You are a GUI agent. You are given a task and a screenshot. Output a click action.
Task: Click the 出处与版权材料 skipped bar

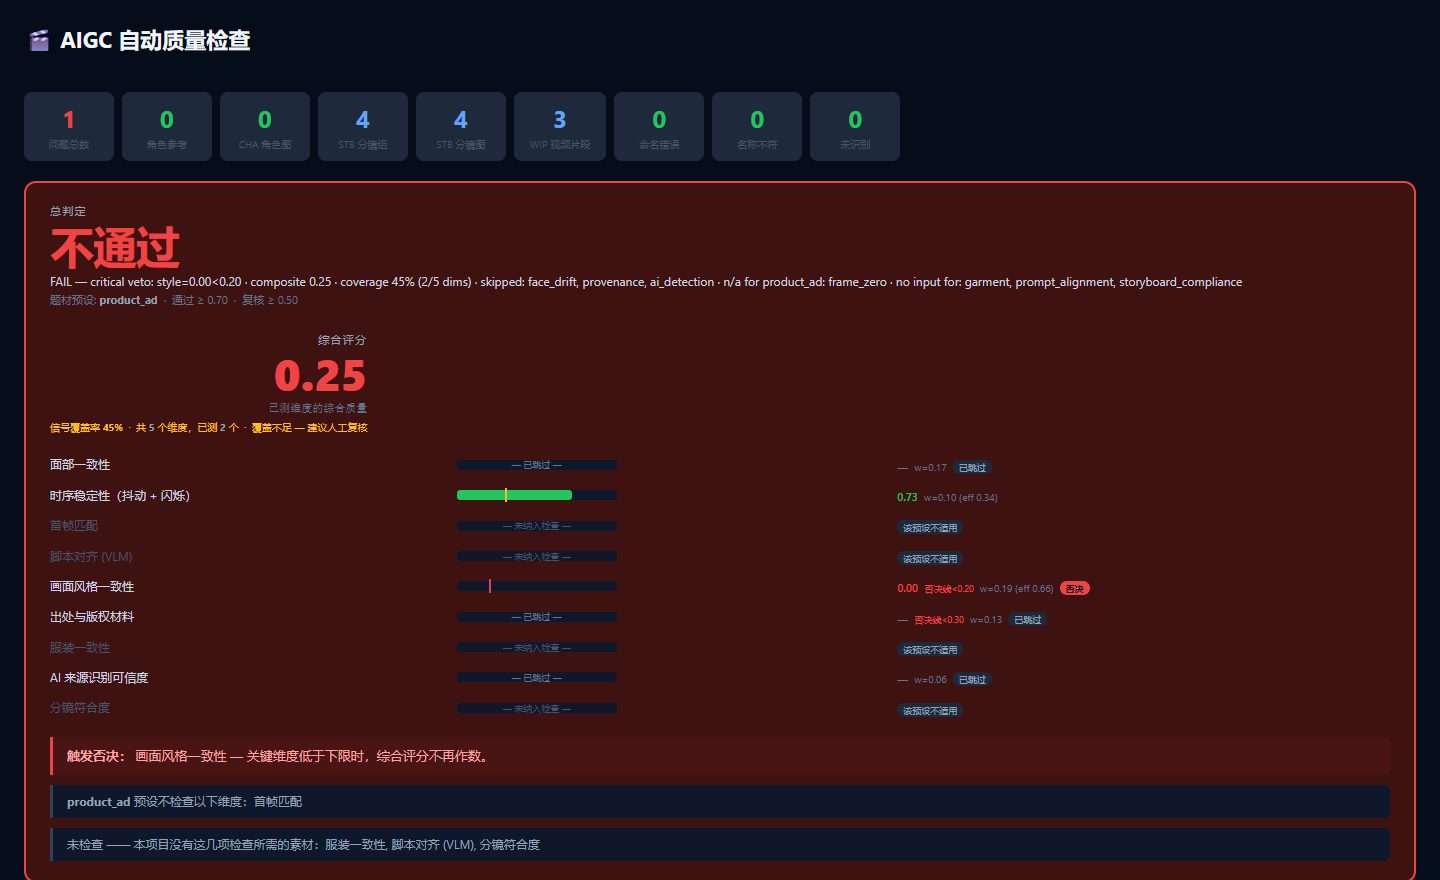(537, 617)
